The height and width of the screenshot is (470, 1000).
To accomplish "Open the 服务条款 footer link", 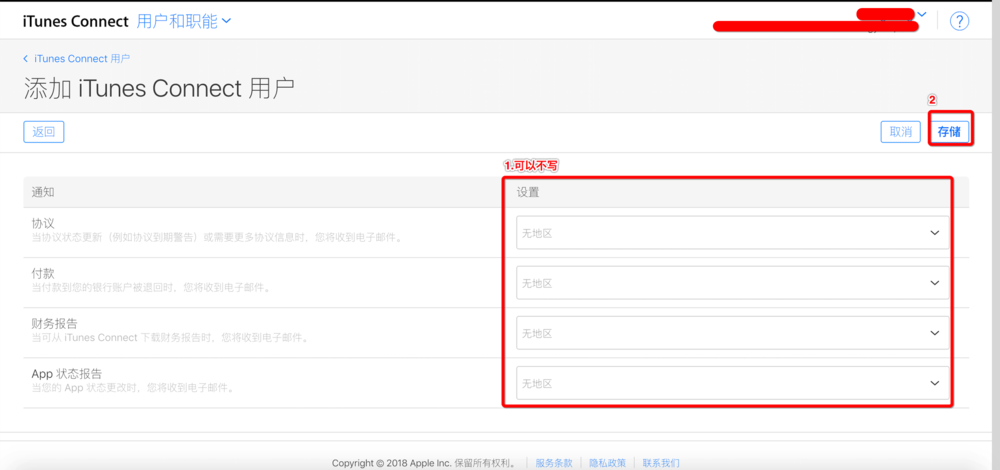I will click(554, 463).
